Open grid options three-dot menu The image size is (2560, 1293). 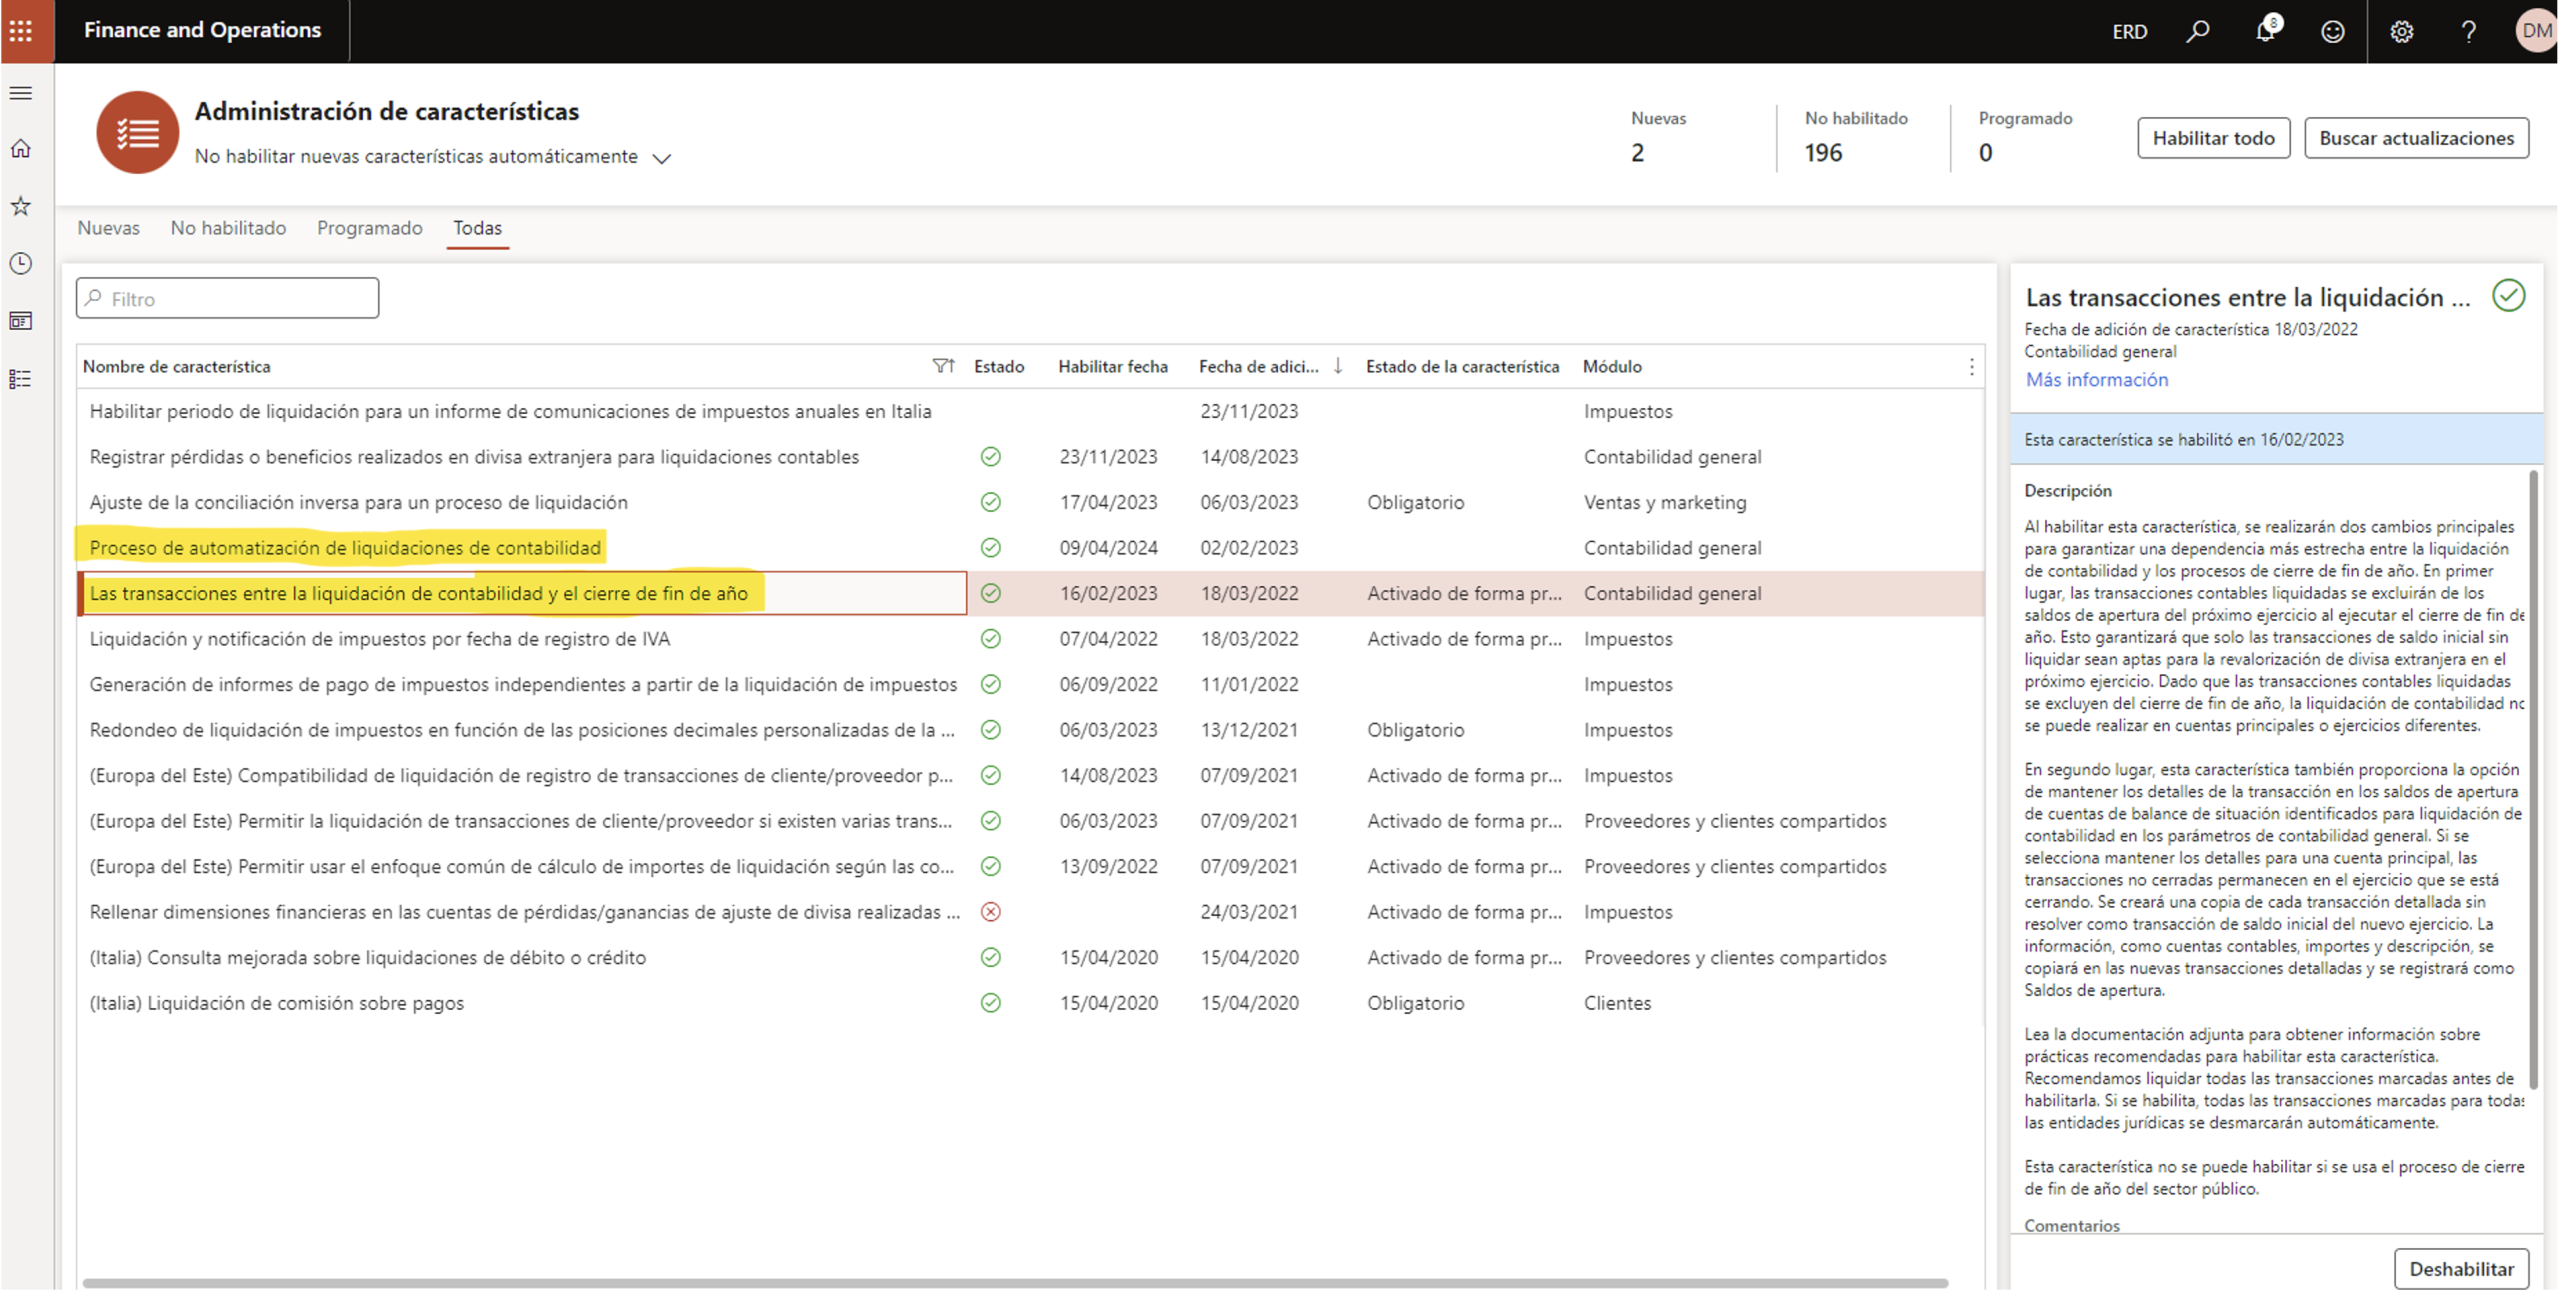pyautogui.click(x=1970, y=366)
